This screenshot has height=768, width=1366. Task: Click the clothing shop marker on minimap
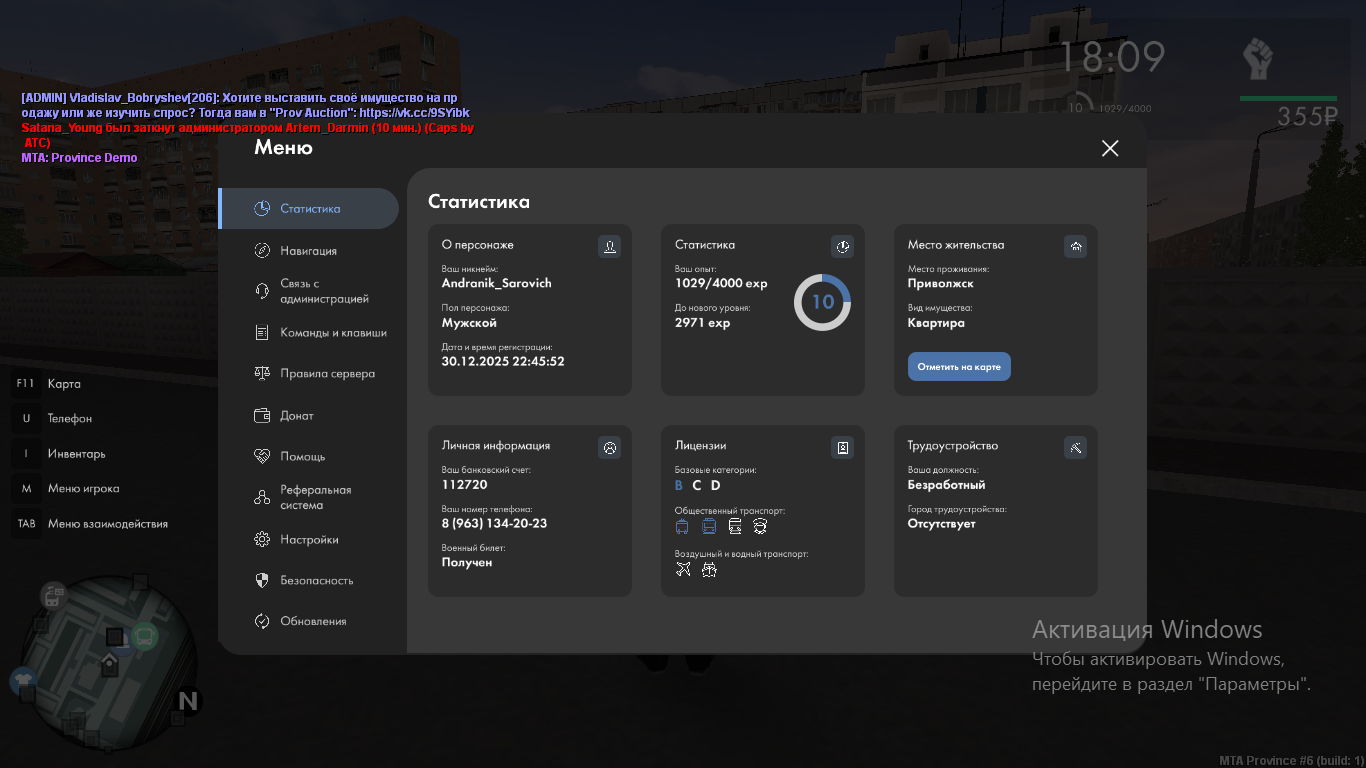point(21,681)
